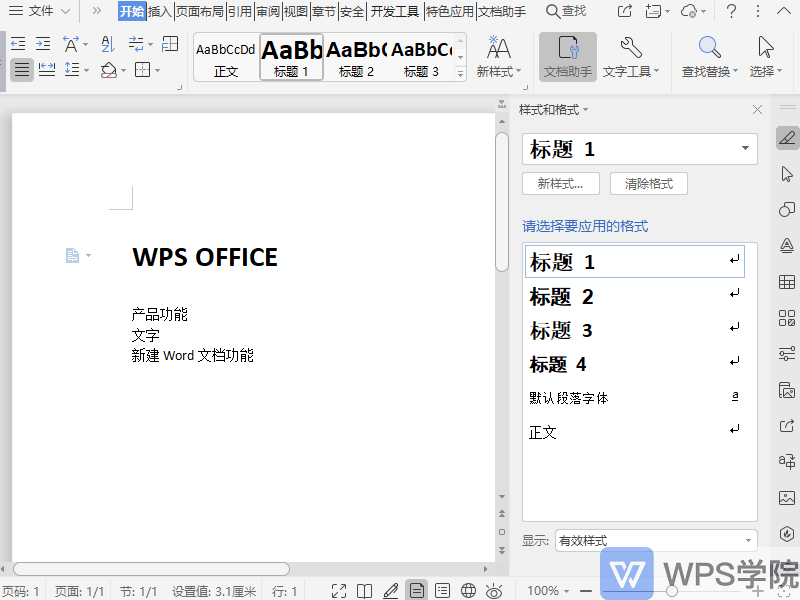Expand hidden quick-access tools with » arrow
Image resolution: width=800 pixels, height=600 pixels.
click(96, 11)
